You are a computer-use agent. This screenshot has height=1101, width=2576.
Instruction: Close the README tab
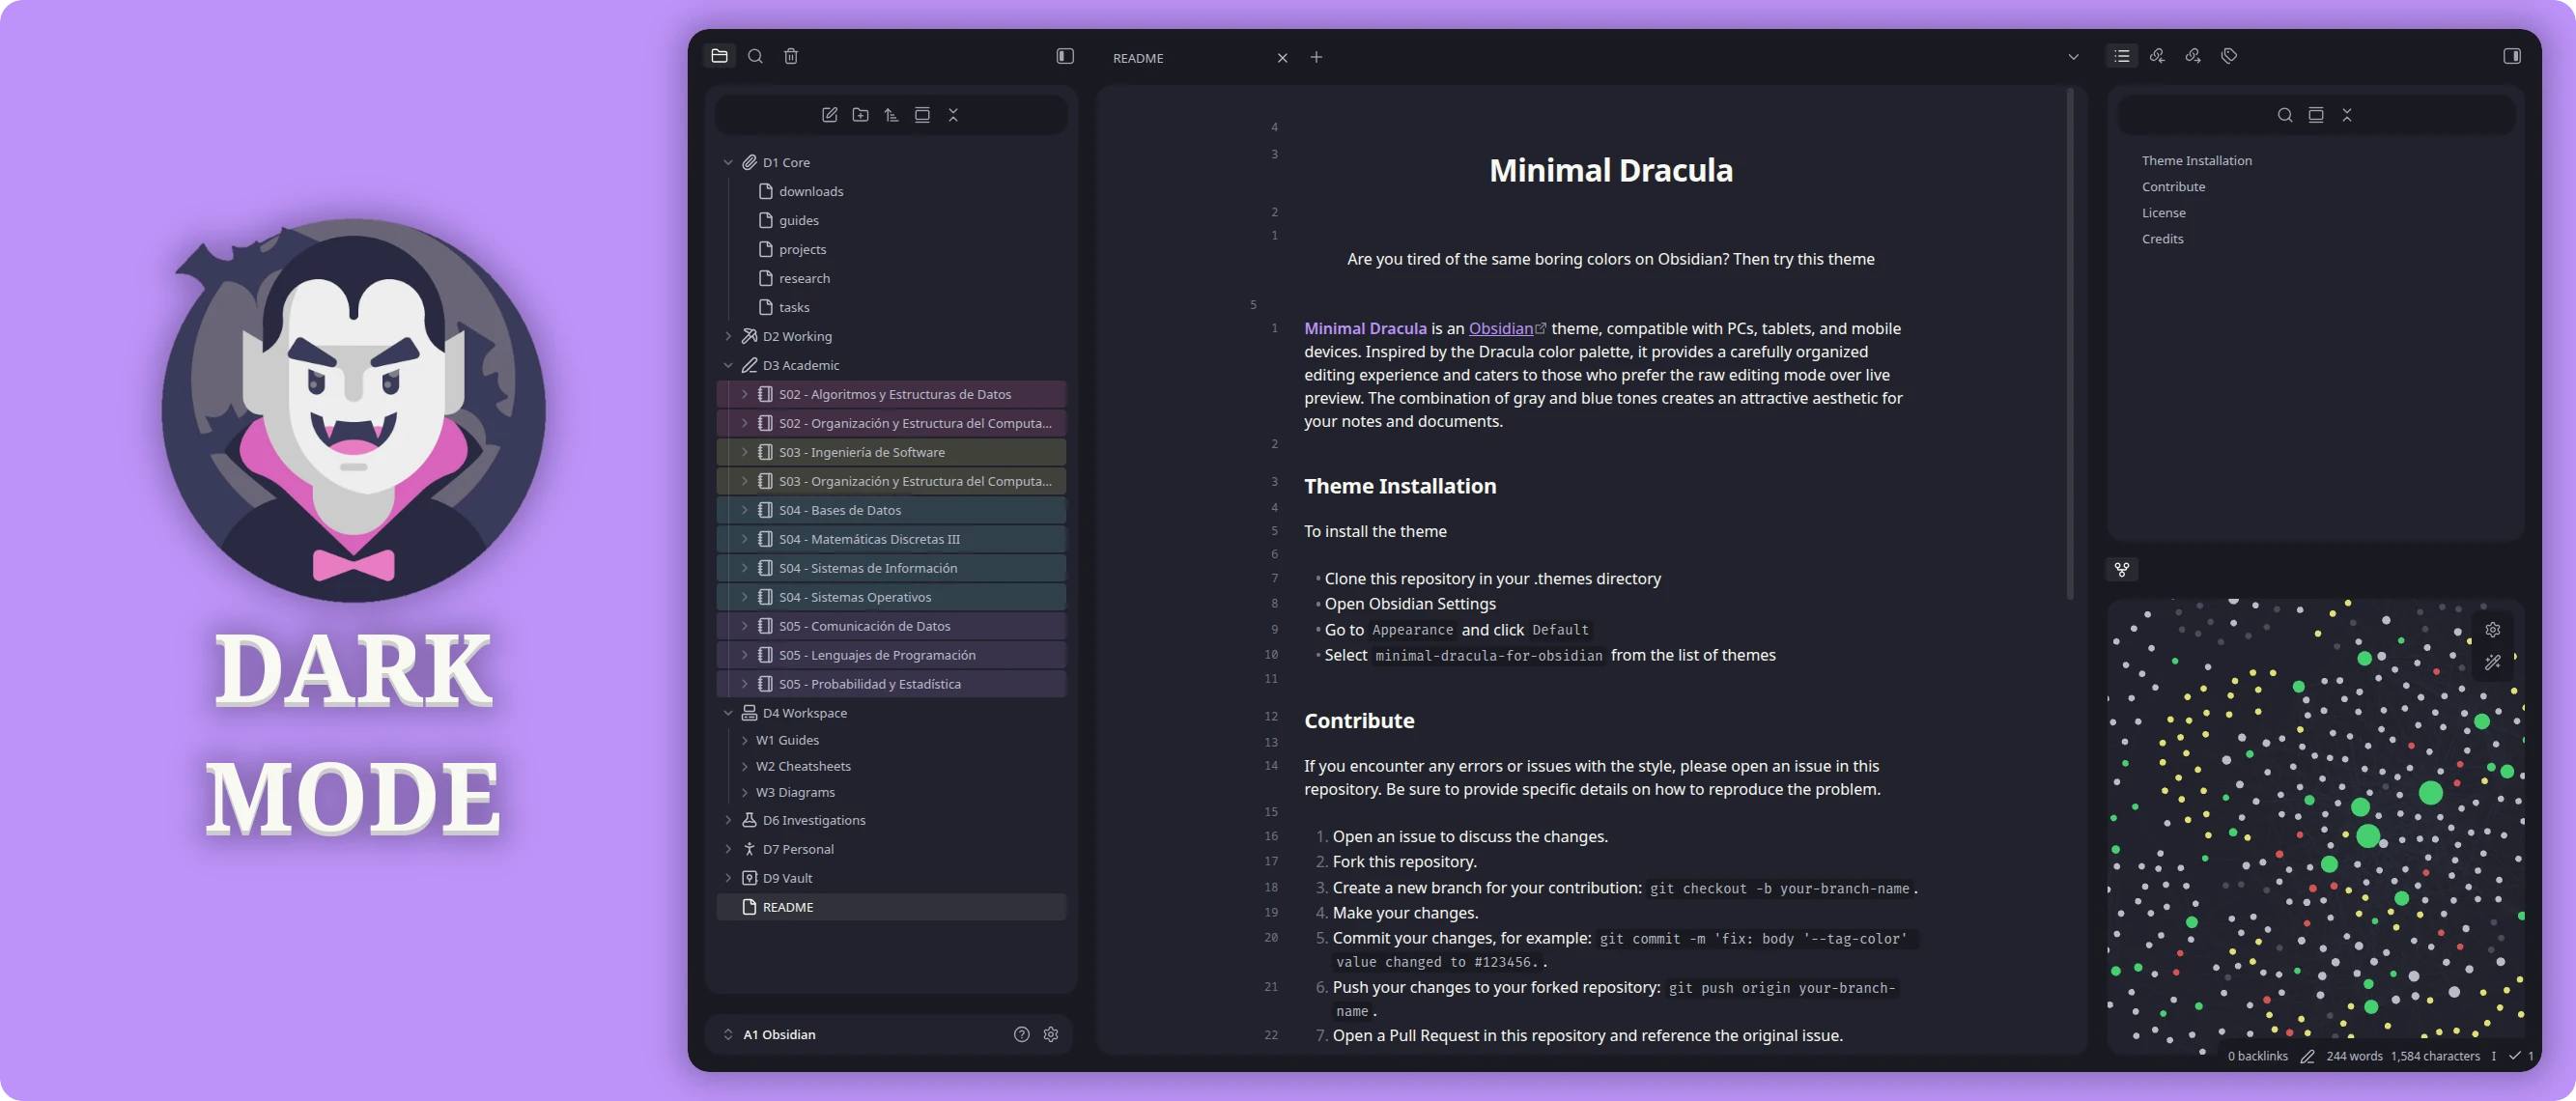(1282, 58)
